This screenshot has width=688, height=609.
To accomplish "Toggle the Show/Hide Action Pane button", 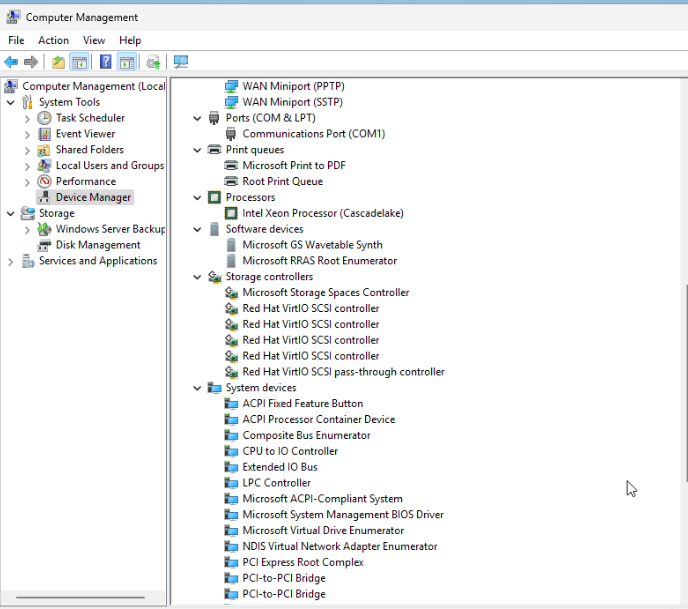I will point(127,62).
